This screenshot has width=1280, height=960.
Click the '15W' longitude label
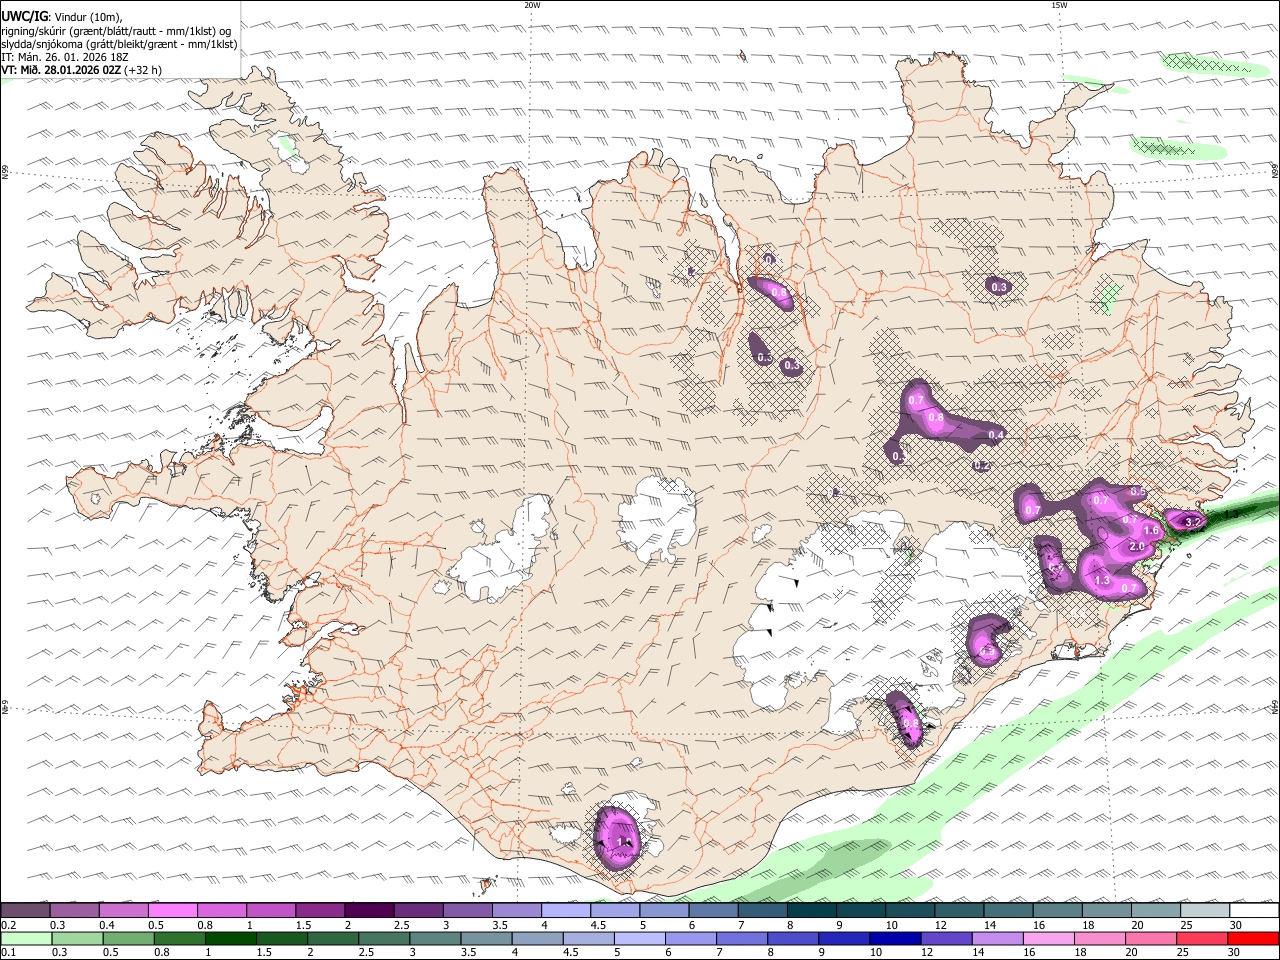[x=1059, y=5]
